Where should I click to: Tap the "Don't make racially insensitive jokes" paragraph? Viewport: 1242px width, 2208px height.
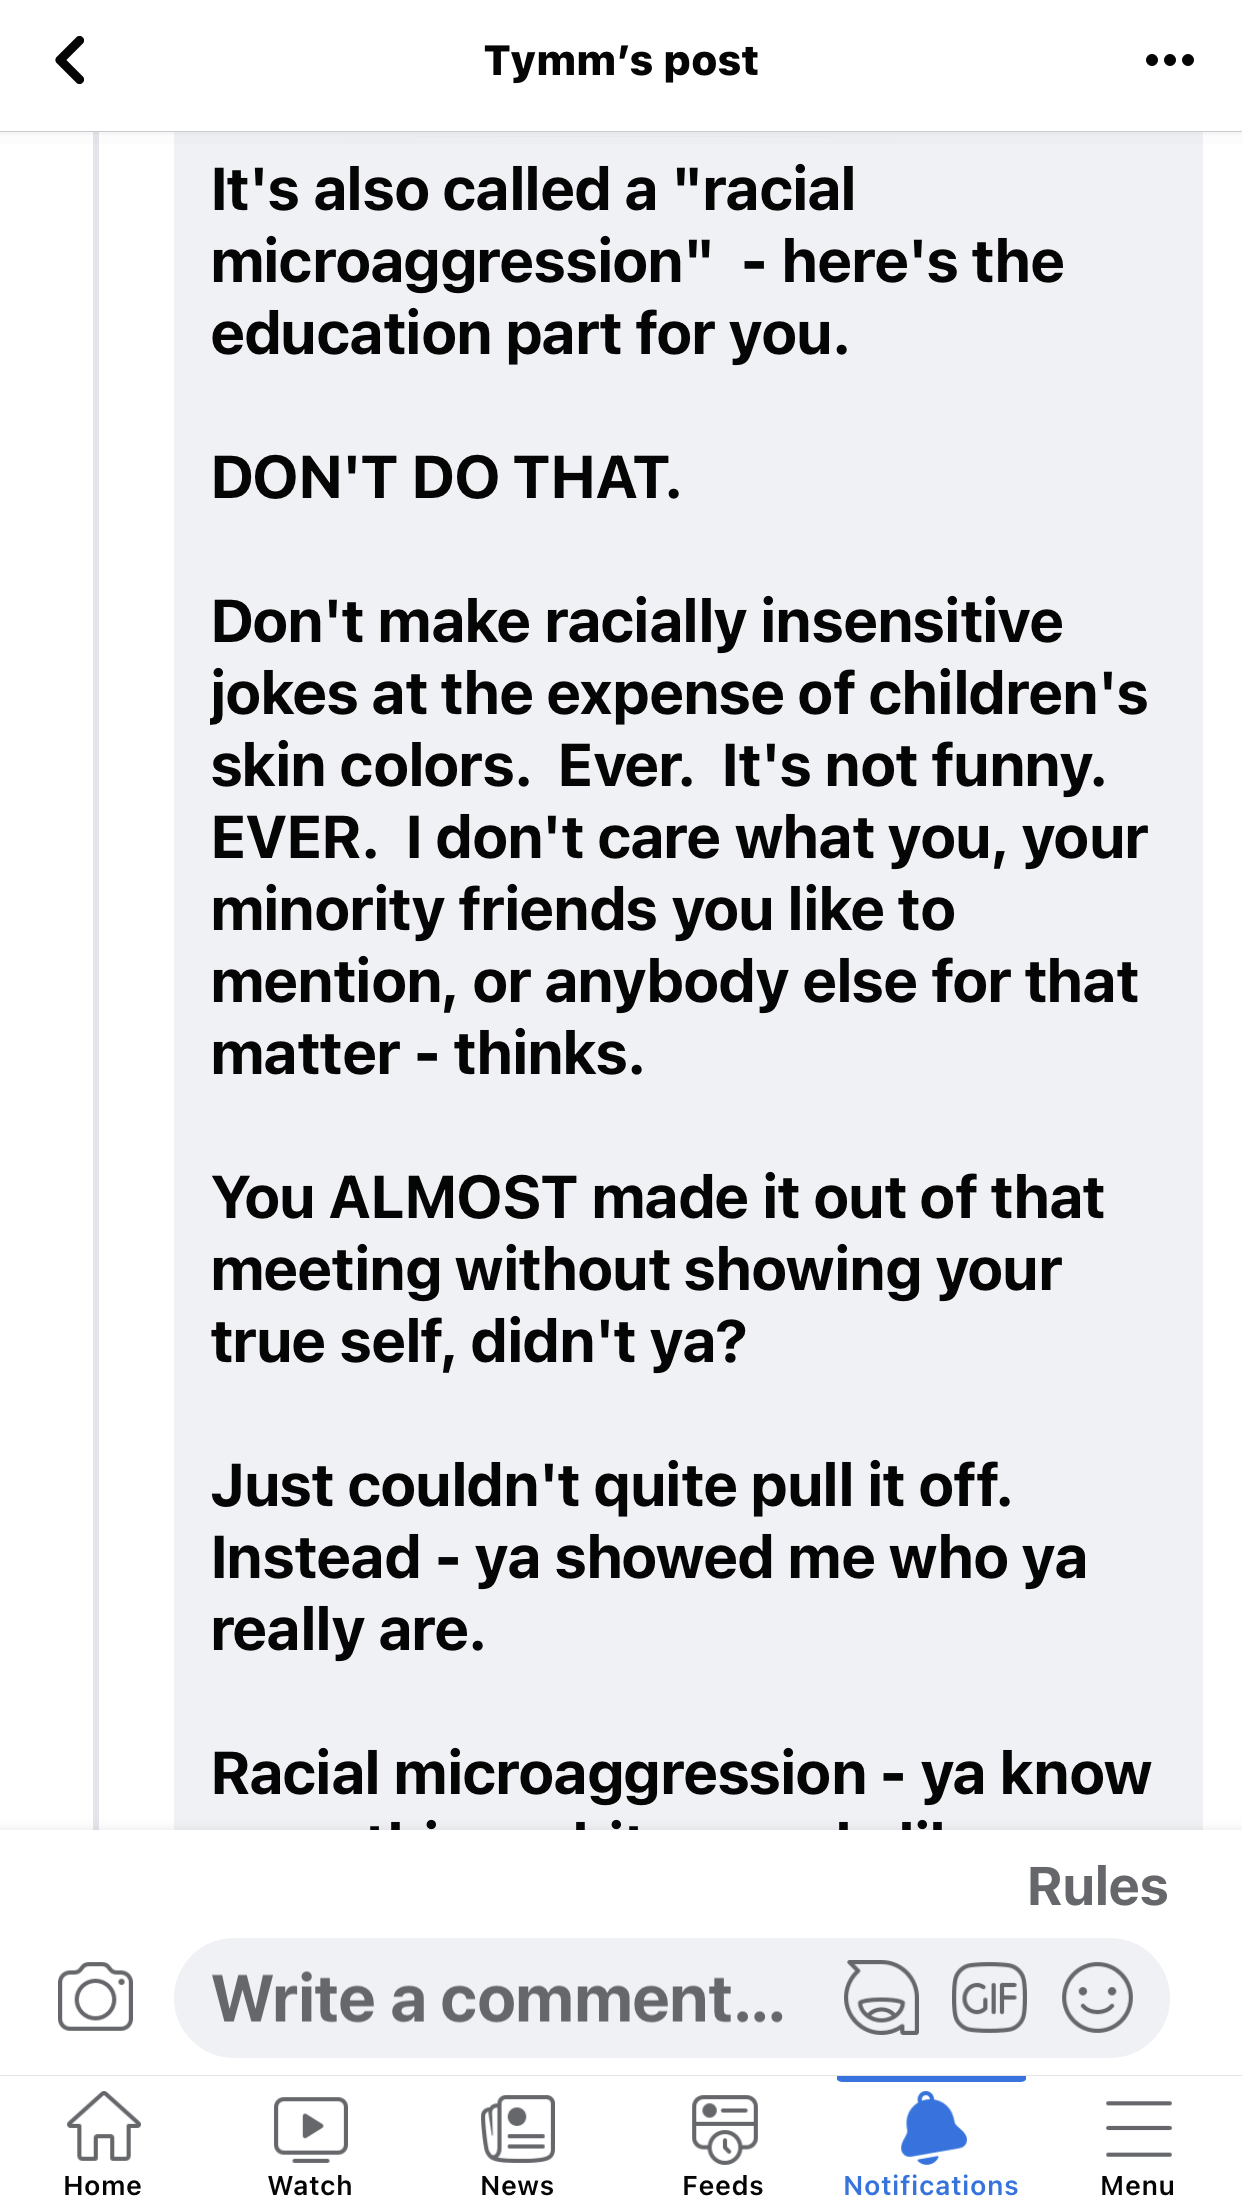(678, 837)
